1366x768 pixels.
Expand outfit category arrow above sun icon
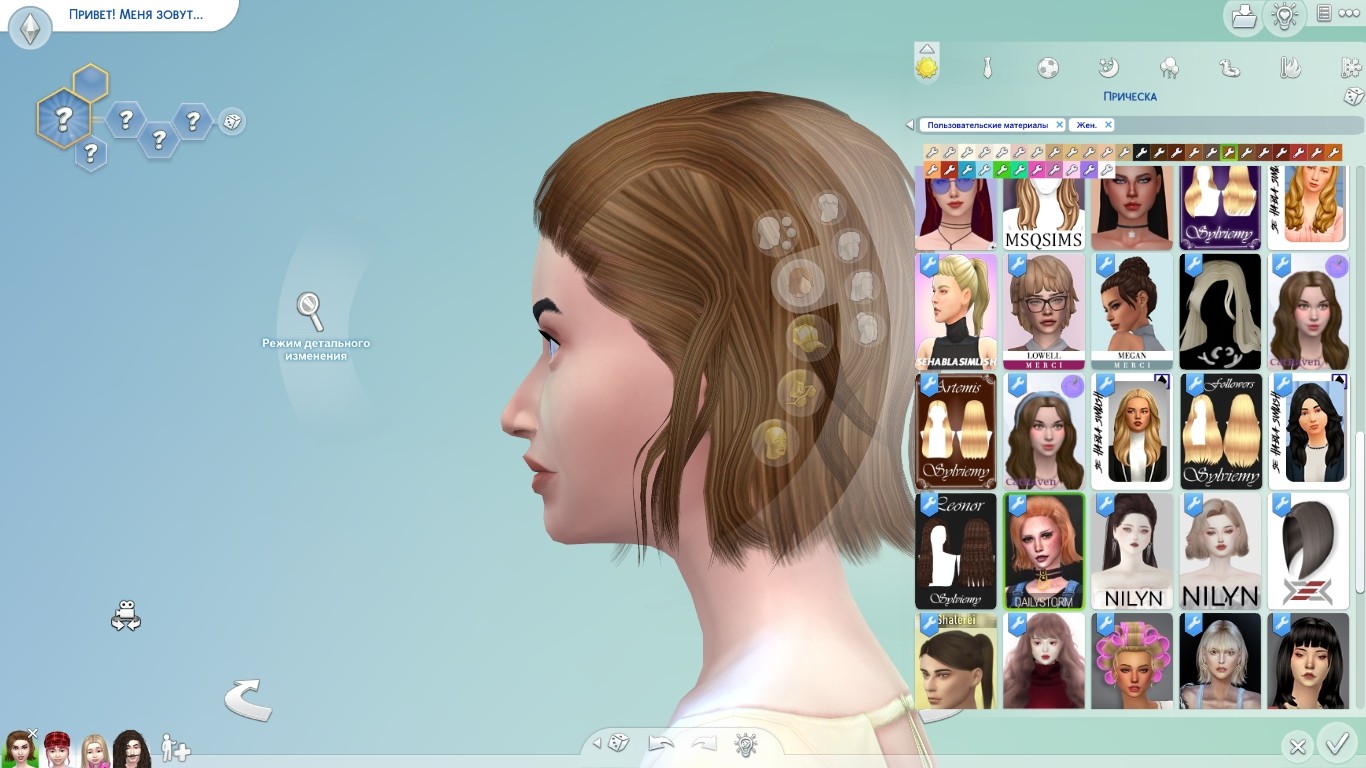[x=927, y=48]
